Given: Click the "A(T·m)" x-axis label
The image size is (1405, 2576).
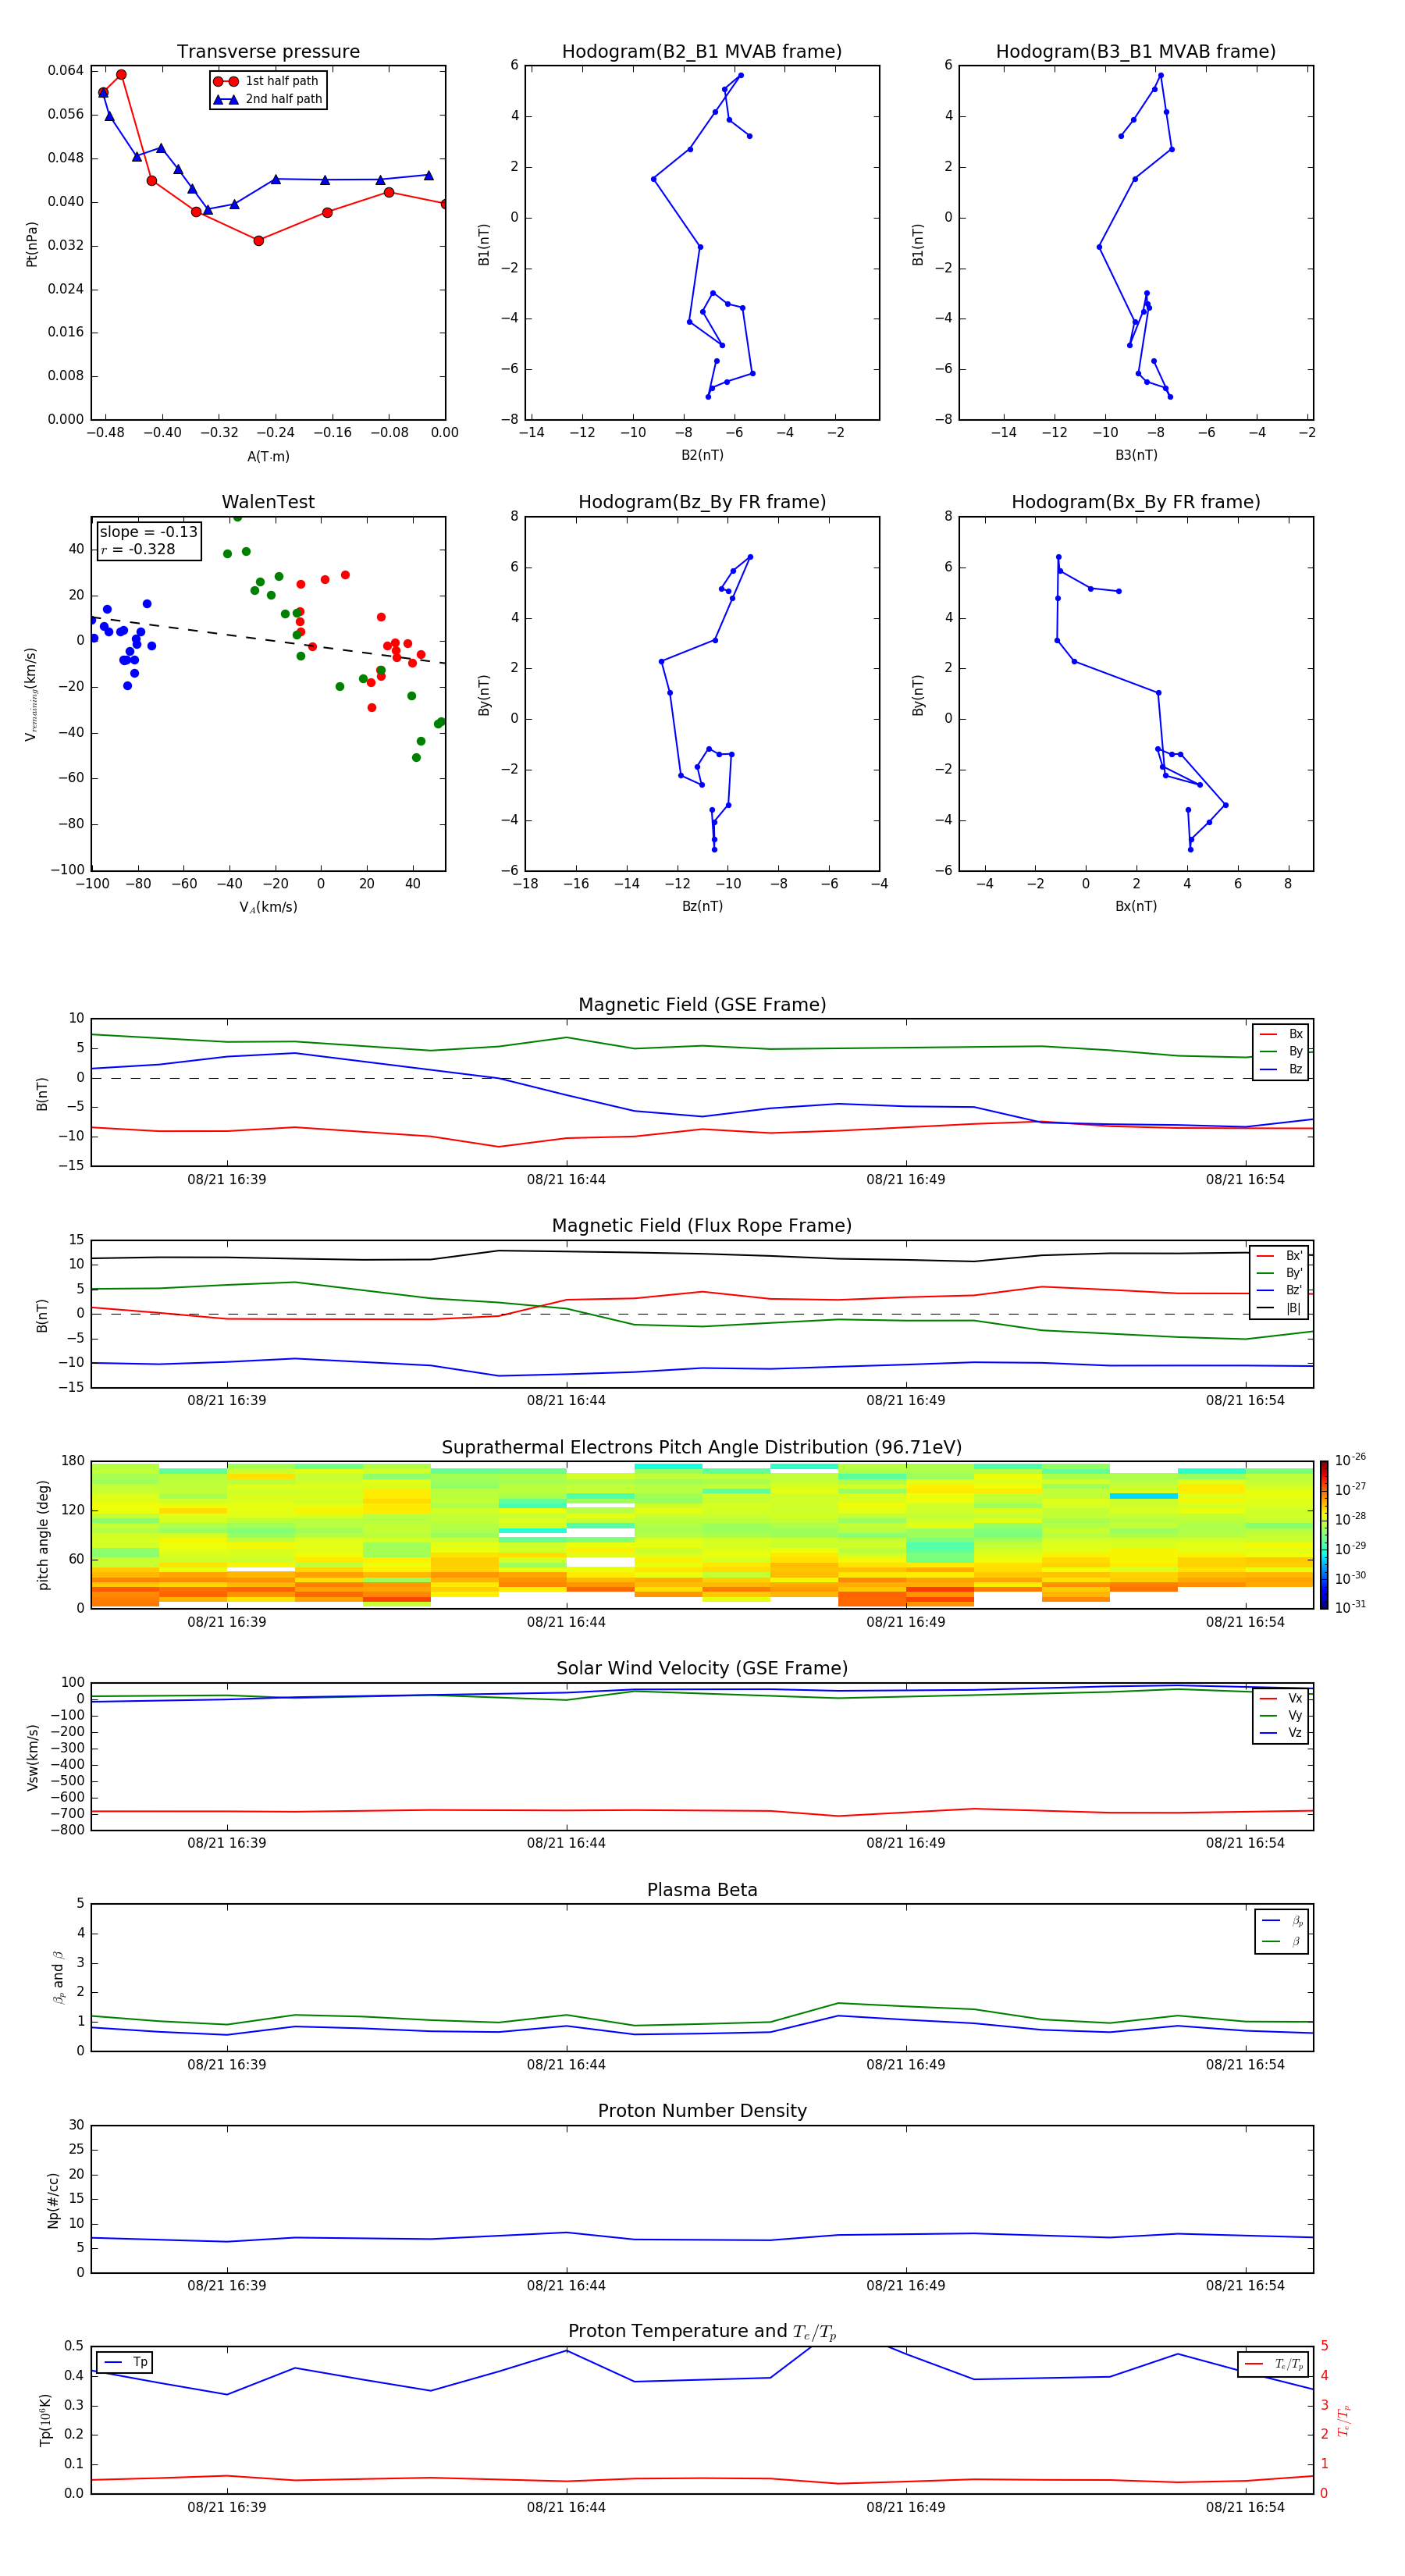Looking at the screenshot, I should pos(268,457).
